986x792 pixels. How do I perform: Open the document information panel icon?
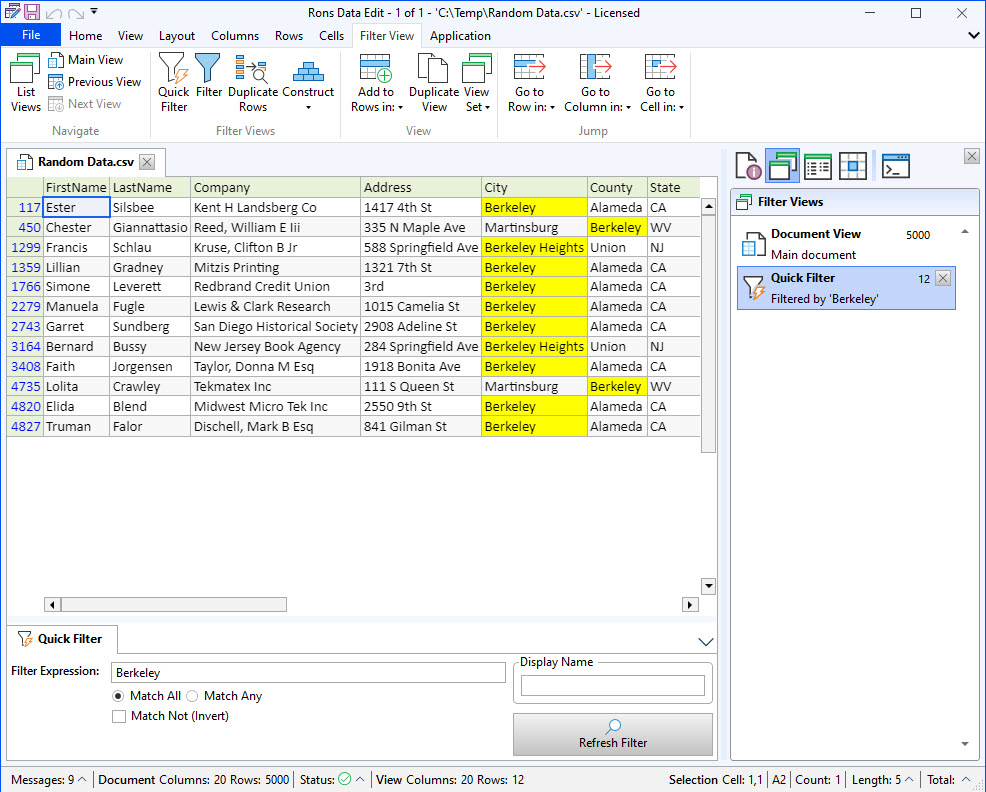746,166
